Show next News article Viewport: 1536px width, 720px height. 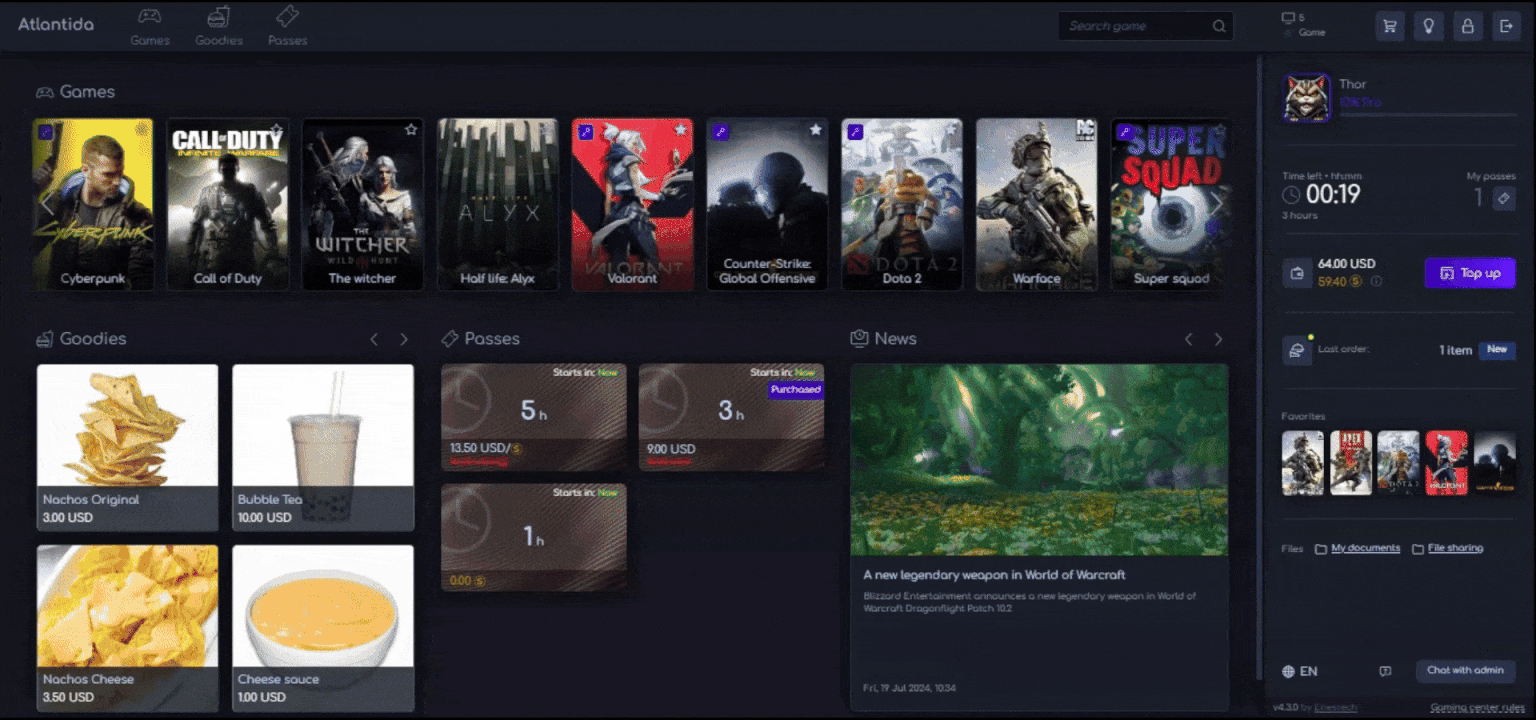pyautogui.click(x=1218, y=339)
